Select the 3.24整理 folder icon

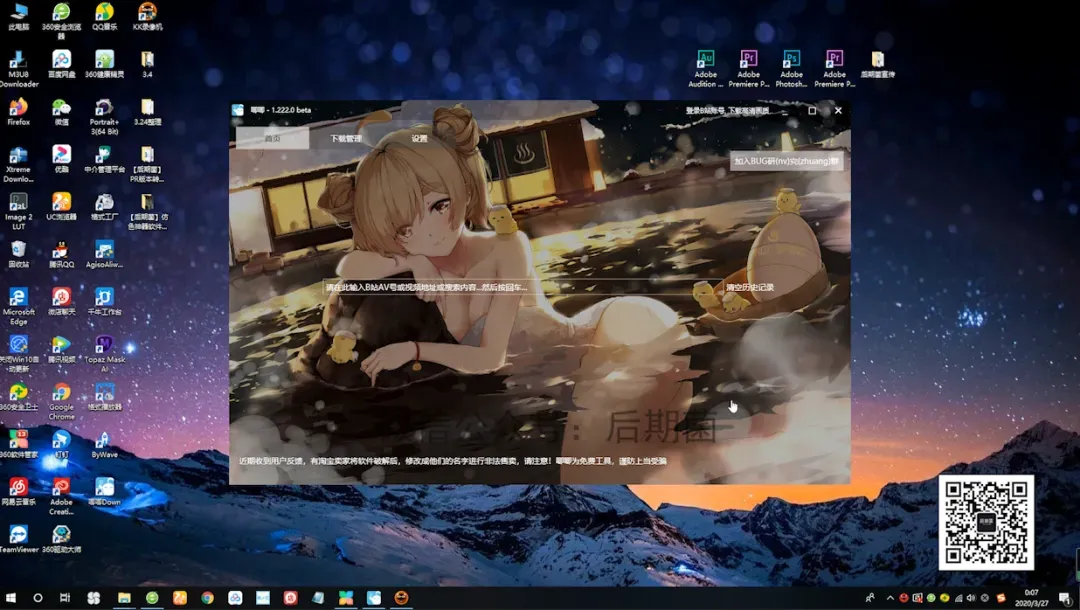(147, 112)
